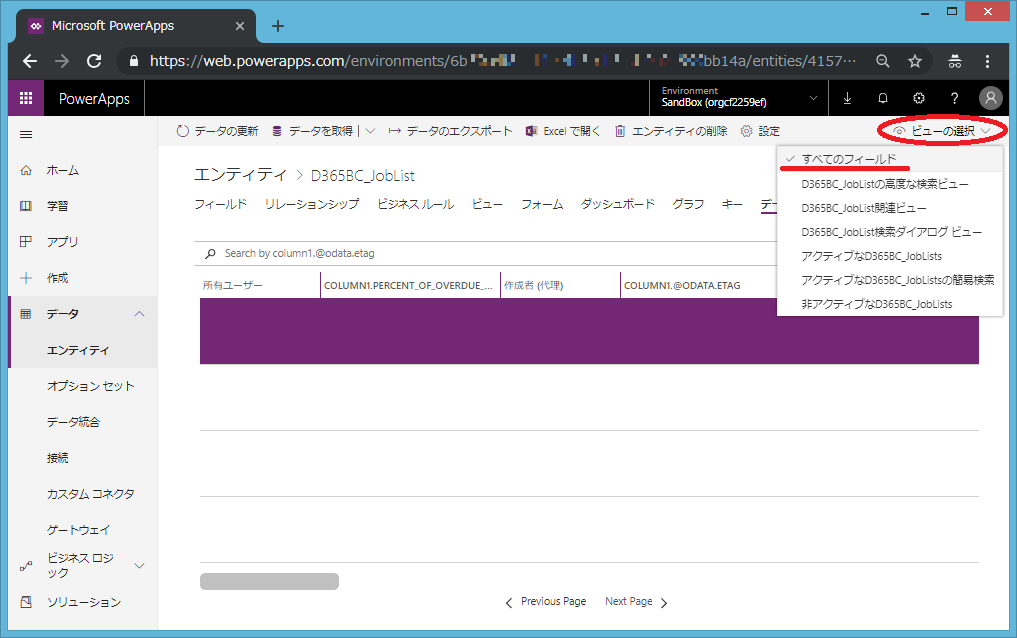Bookmark this page with the star icon
Screen dimensions: 1017x638
pos(915,61)
